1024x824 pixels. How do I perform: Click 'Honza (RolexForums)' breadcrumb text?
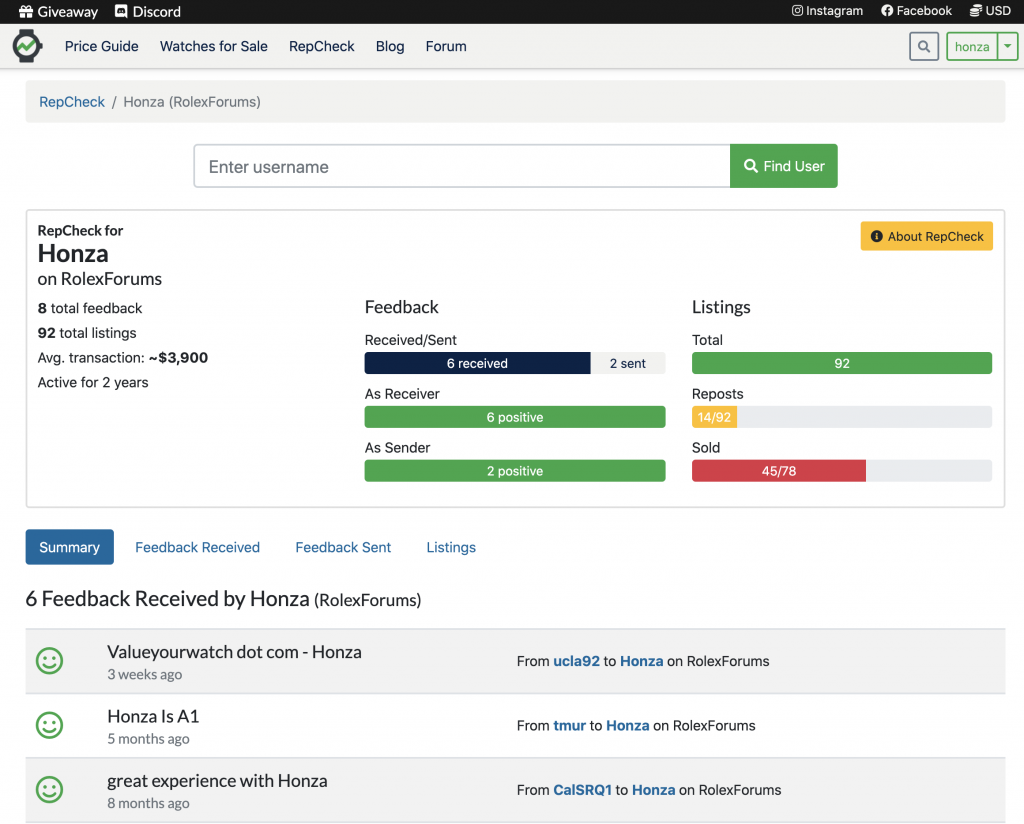click(192, 102)
